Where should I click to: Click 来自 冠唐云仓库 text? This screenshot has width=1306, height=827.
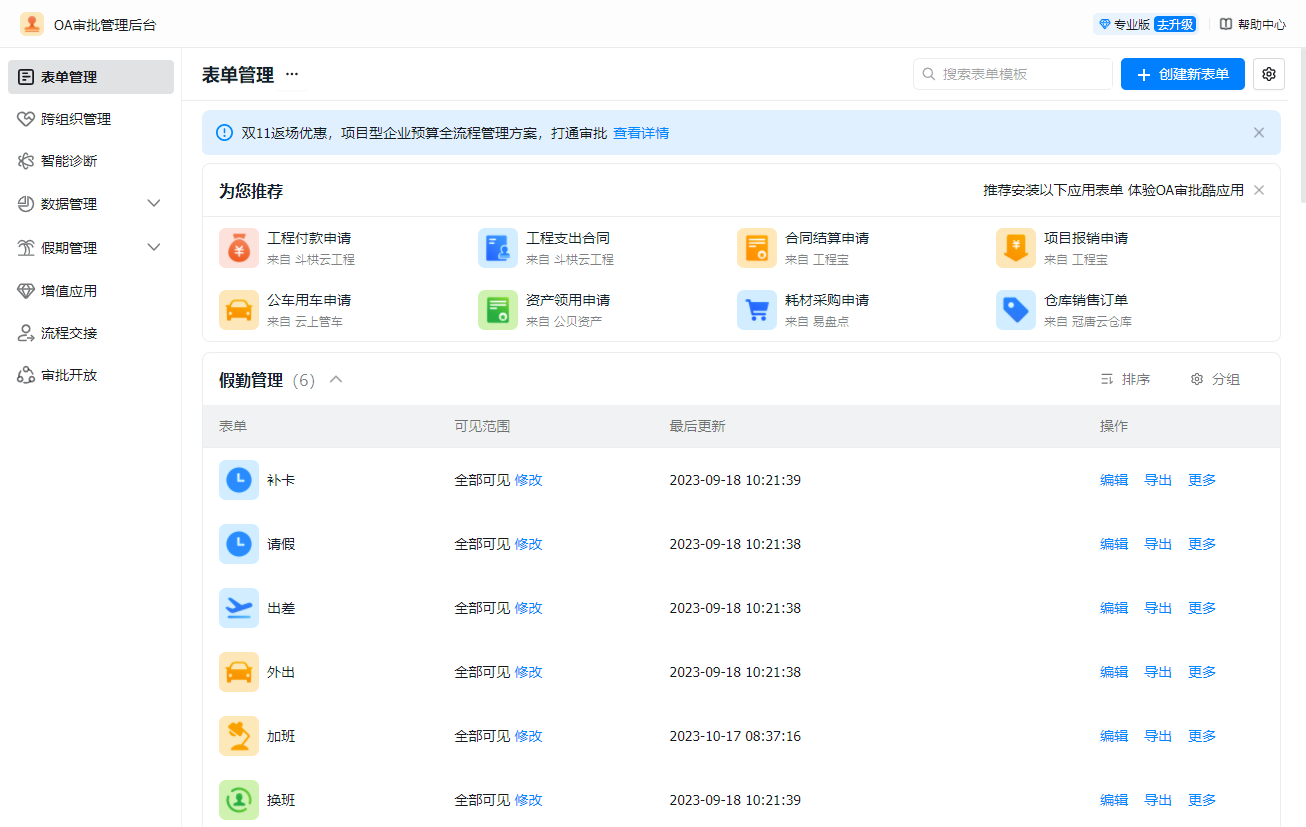coord(1088,321)
